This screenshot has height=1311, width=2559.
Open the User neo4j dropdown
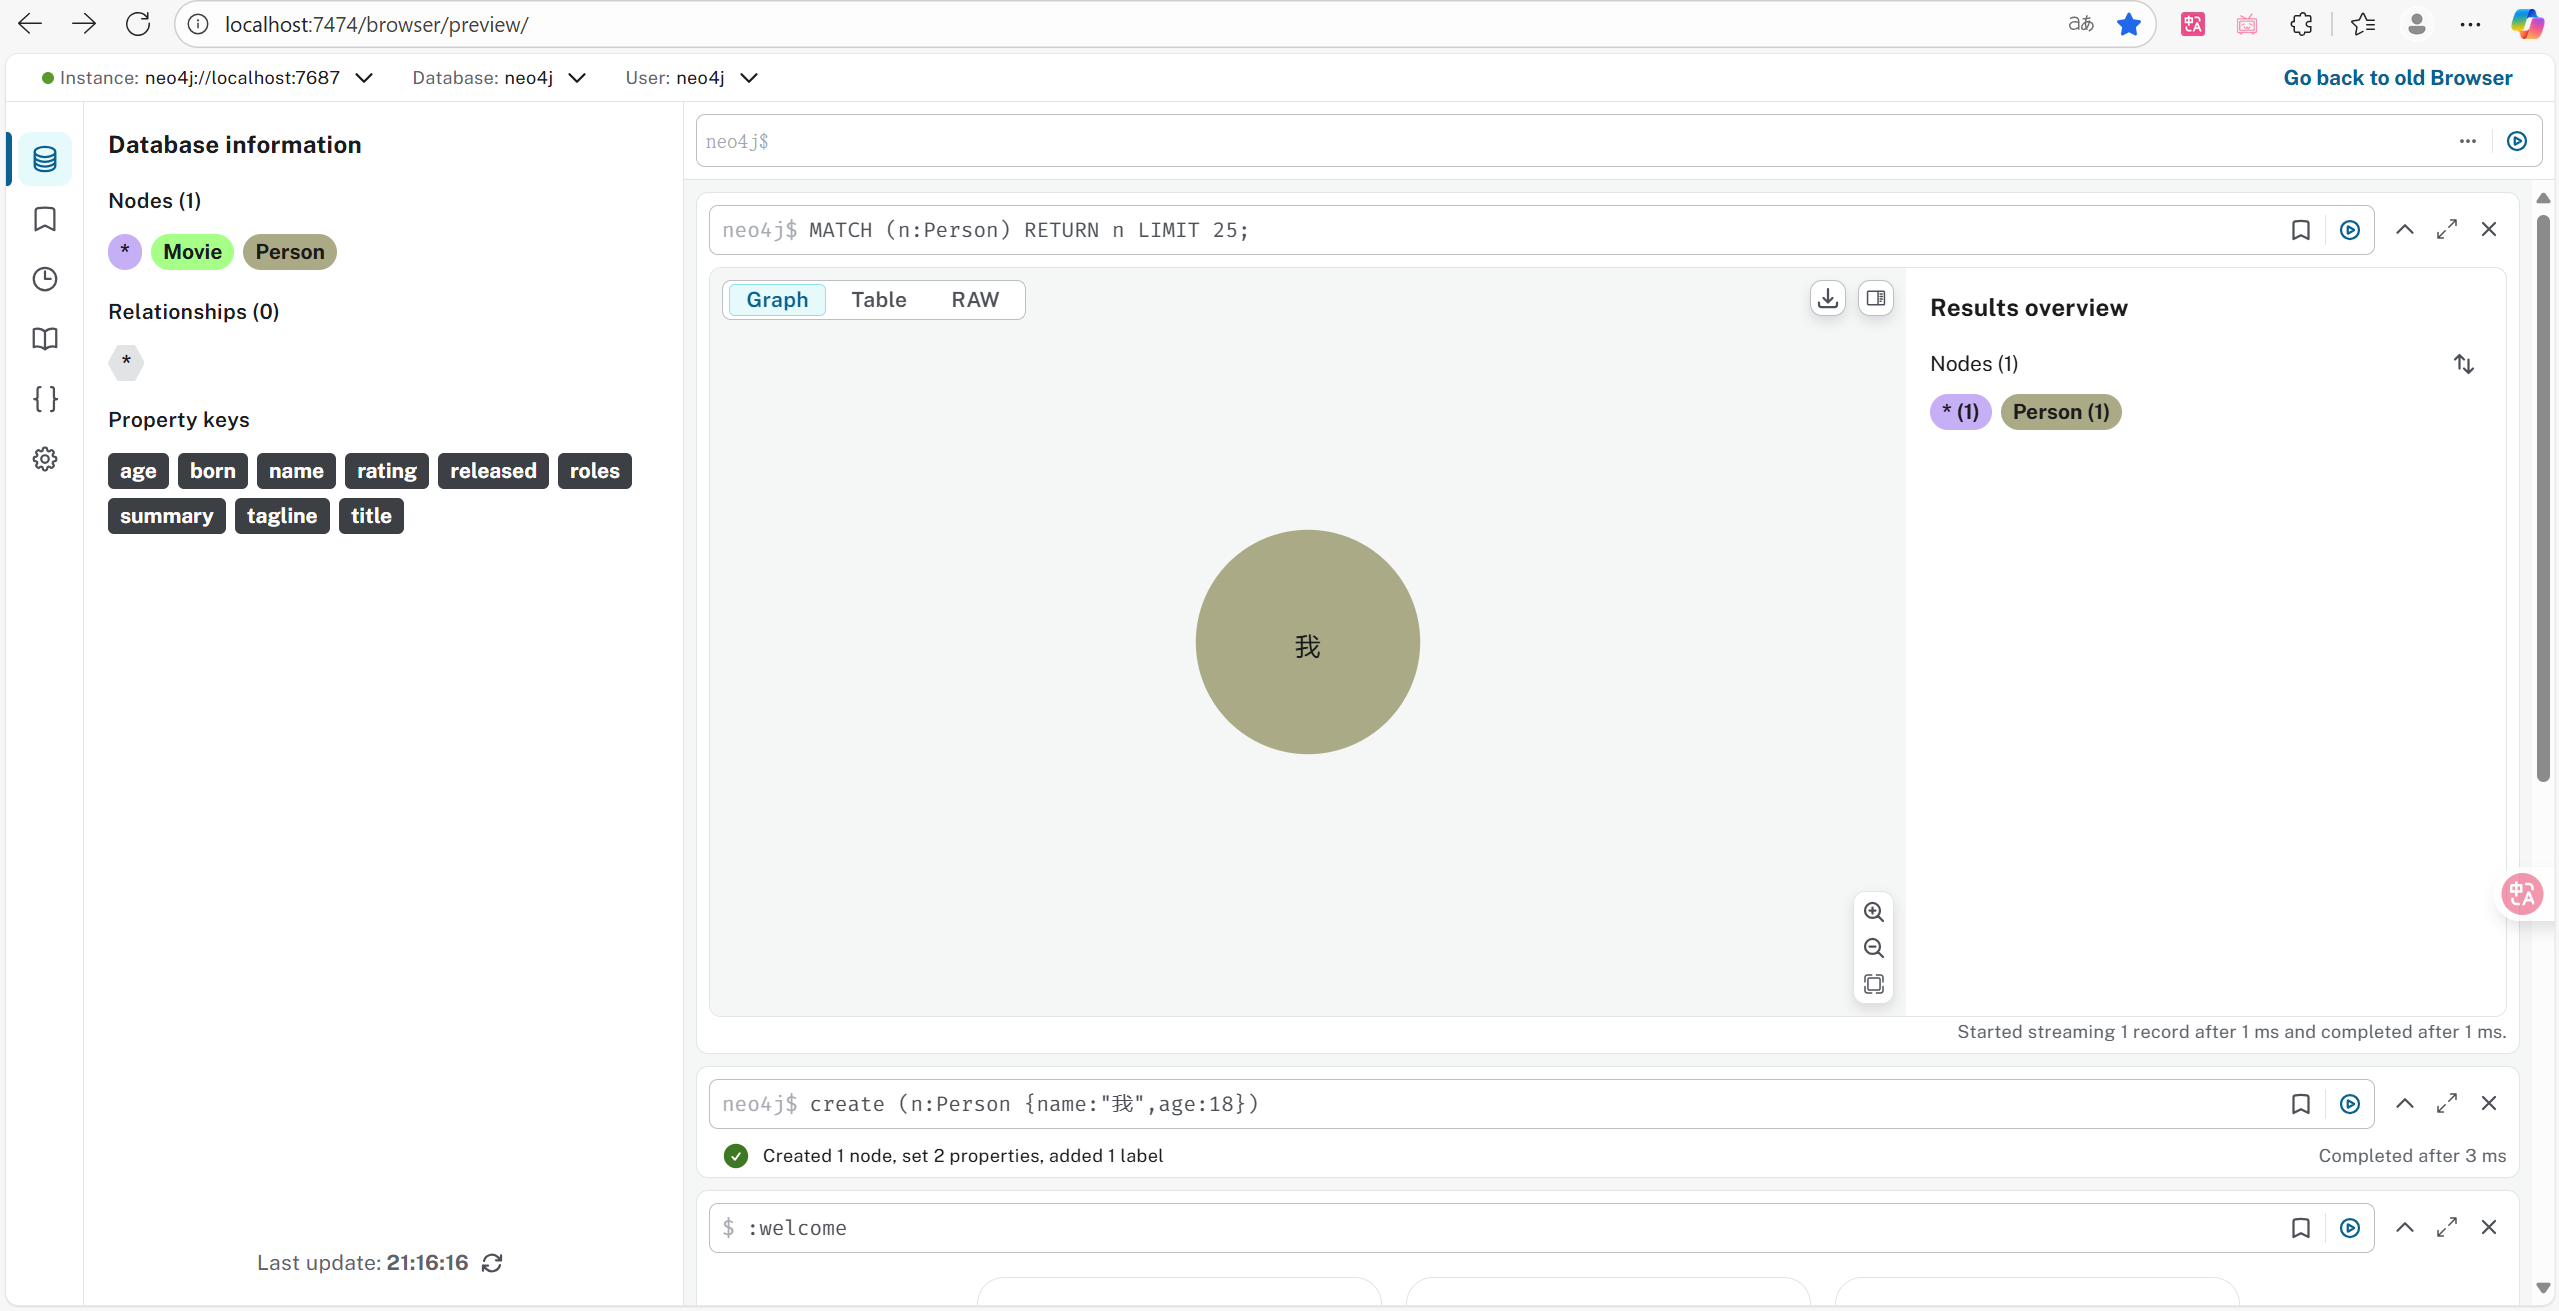pos(749,78)
